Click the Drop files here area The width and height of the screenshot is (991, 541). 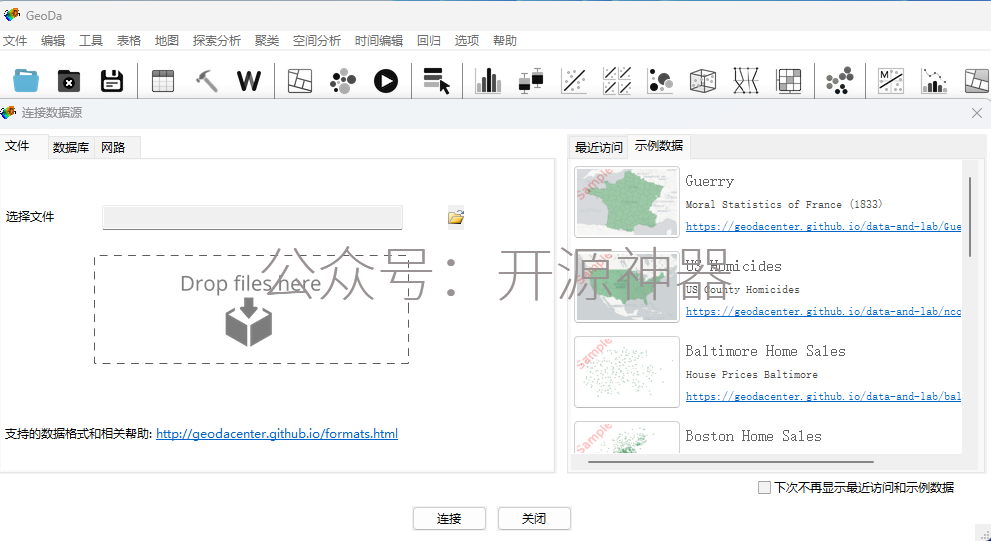pos(252,310)
